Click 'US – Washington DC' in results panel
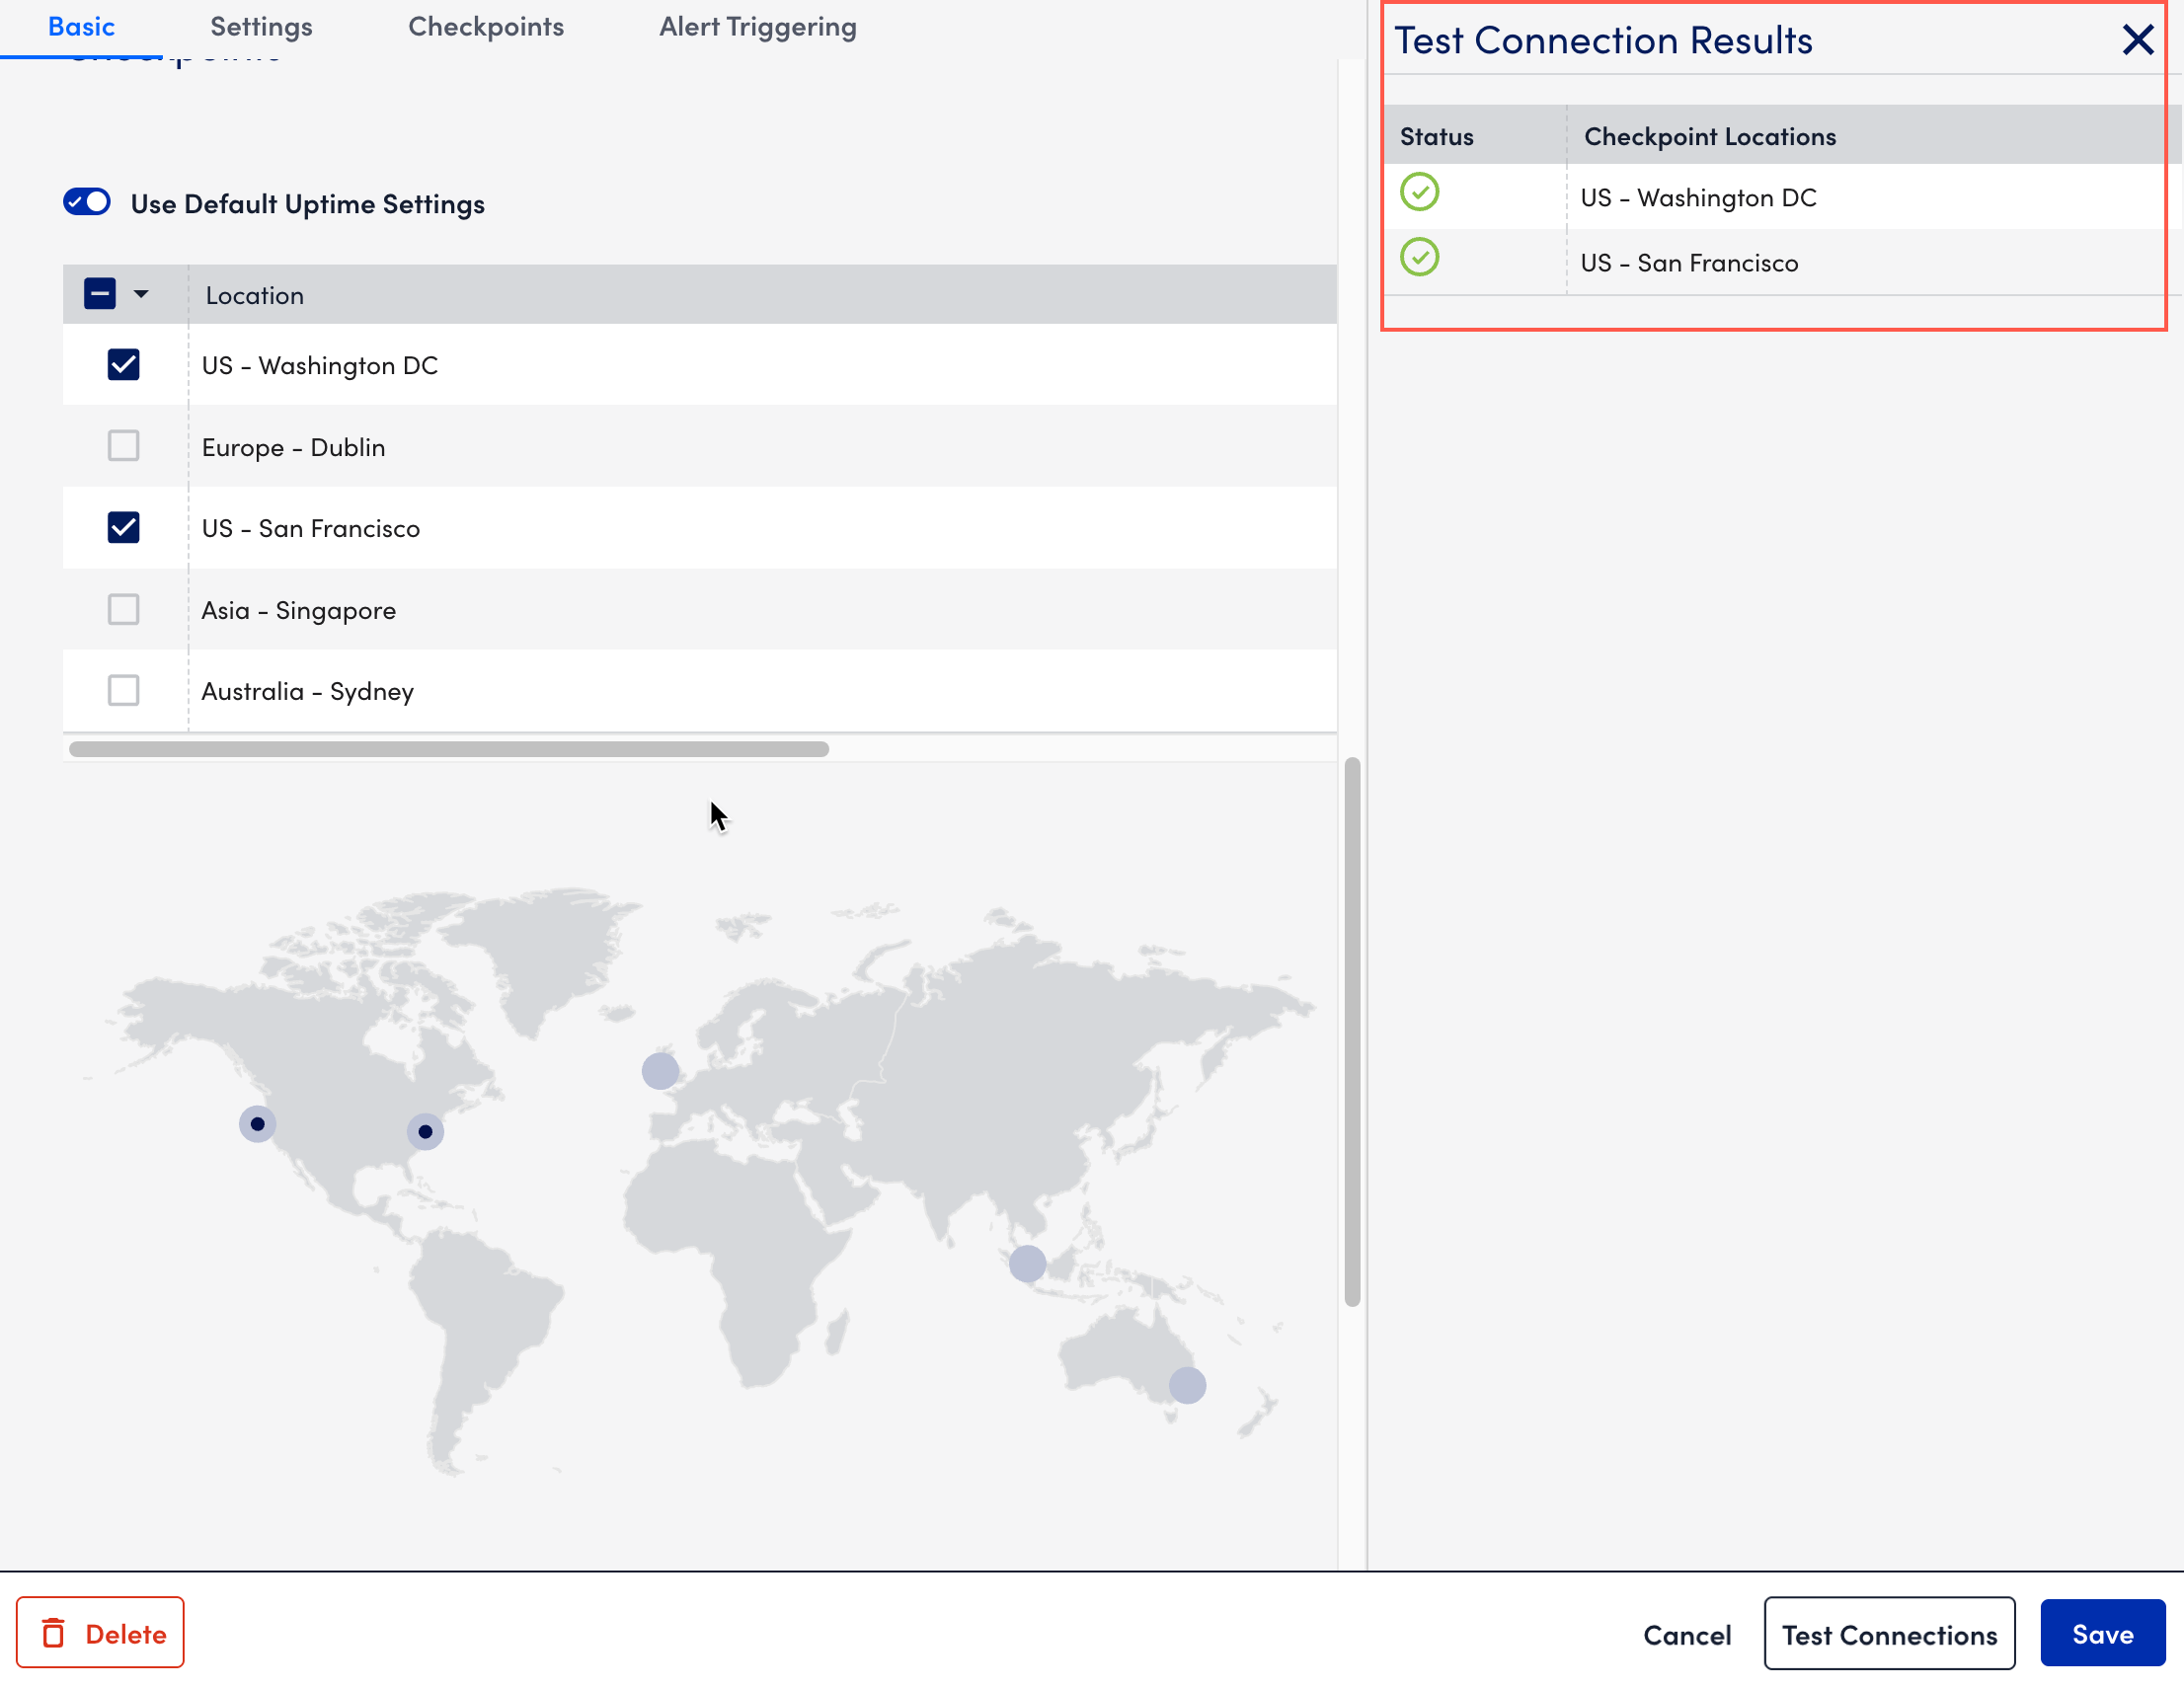 pyautogui.click(x=1698, y=197)
